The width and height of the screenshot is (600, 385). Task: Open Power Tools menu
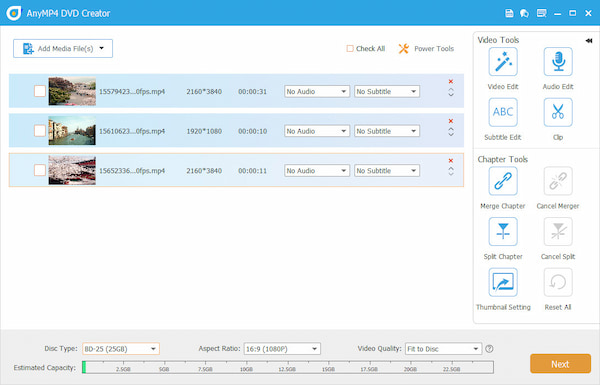tap(426, 49)
